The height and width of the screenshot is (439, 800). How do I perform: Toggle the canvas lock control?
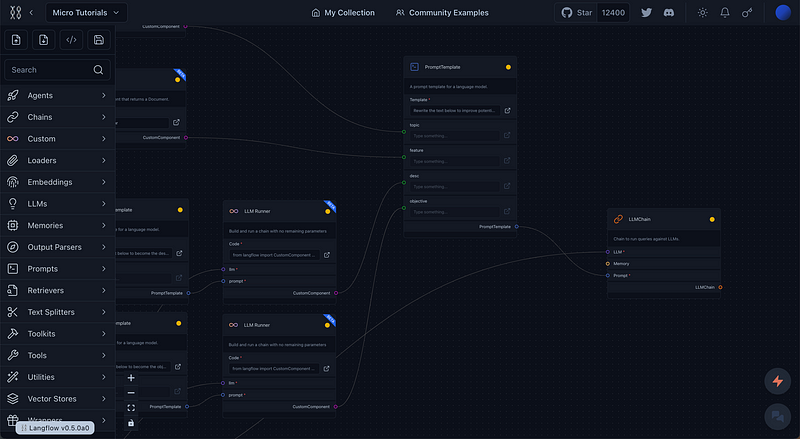pyautogui.click(x=131, y=423)
